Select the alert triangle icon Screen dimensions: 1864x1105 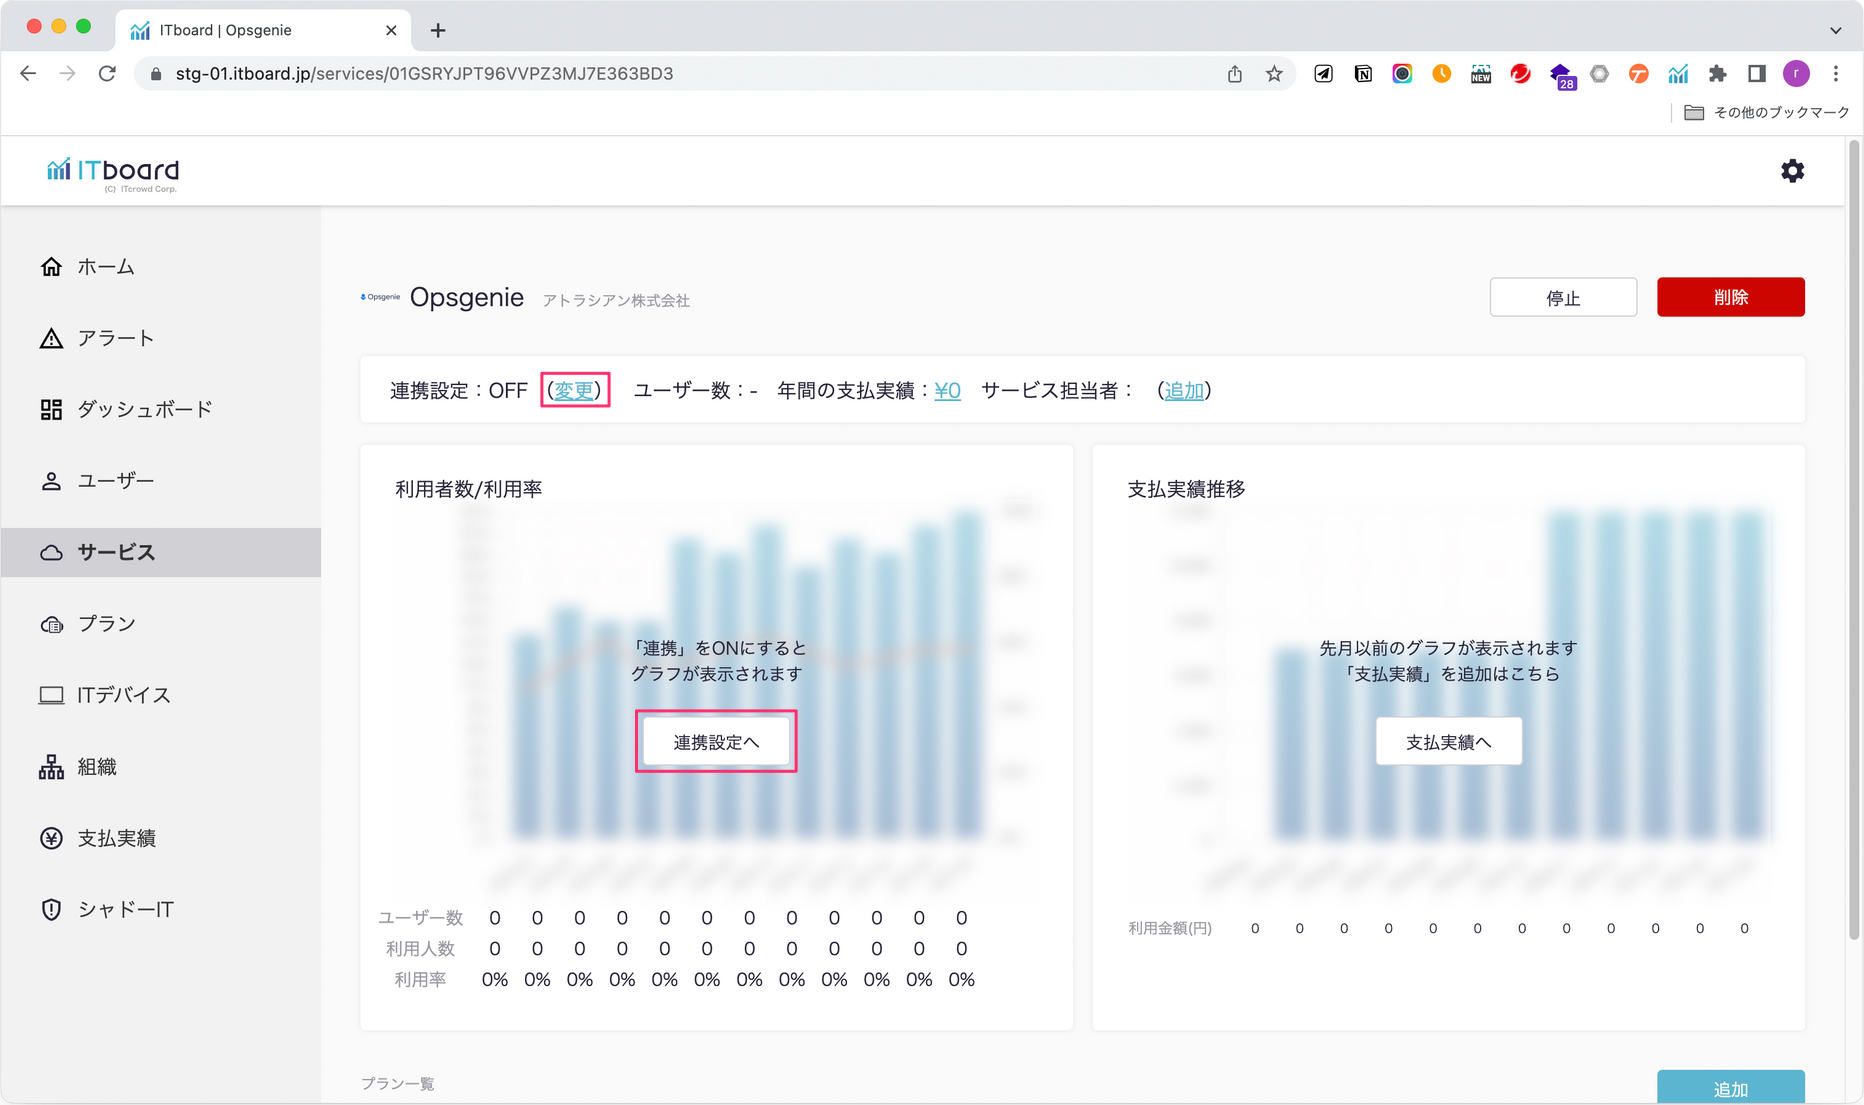click(x=51, y=338)
